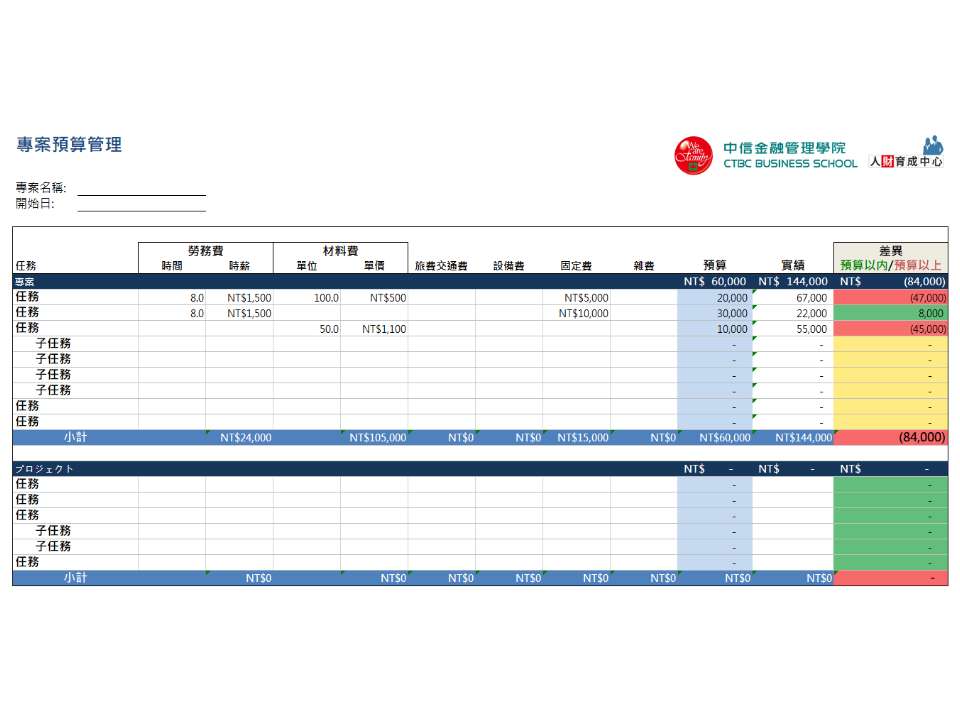
Task: Click the 專案名稱 input line
Action: pyautogui.click(x=141, y=188)
